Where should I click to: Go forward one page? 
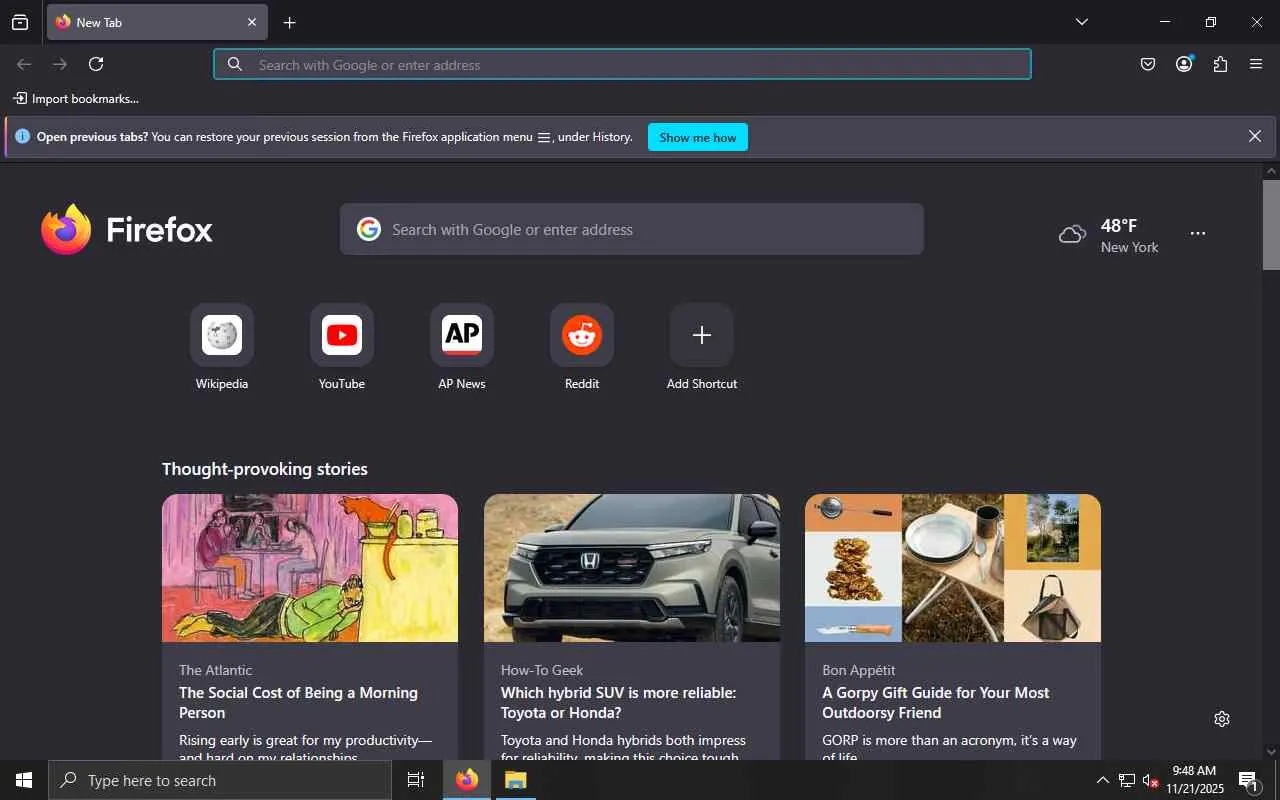point(60,64)
